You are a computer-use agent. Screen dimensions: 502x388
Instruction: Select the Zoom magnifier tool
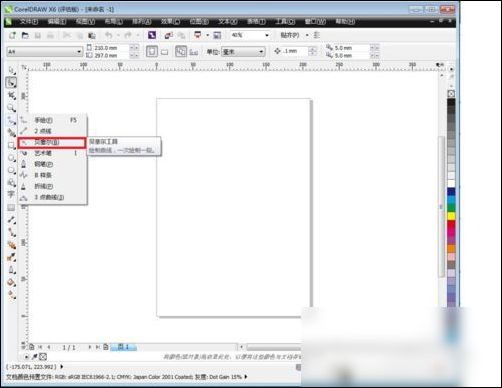11,108
